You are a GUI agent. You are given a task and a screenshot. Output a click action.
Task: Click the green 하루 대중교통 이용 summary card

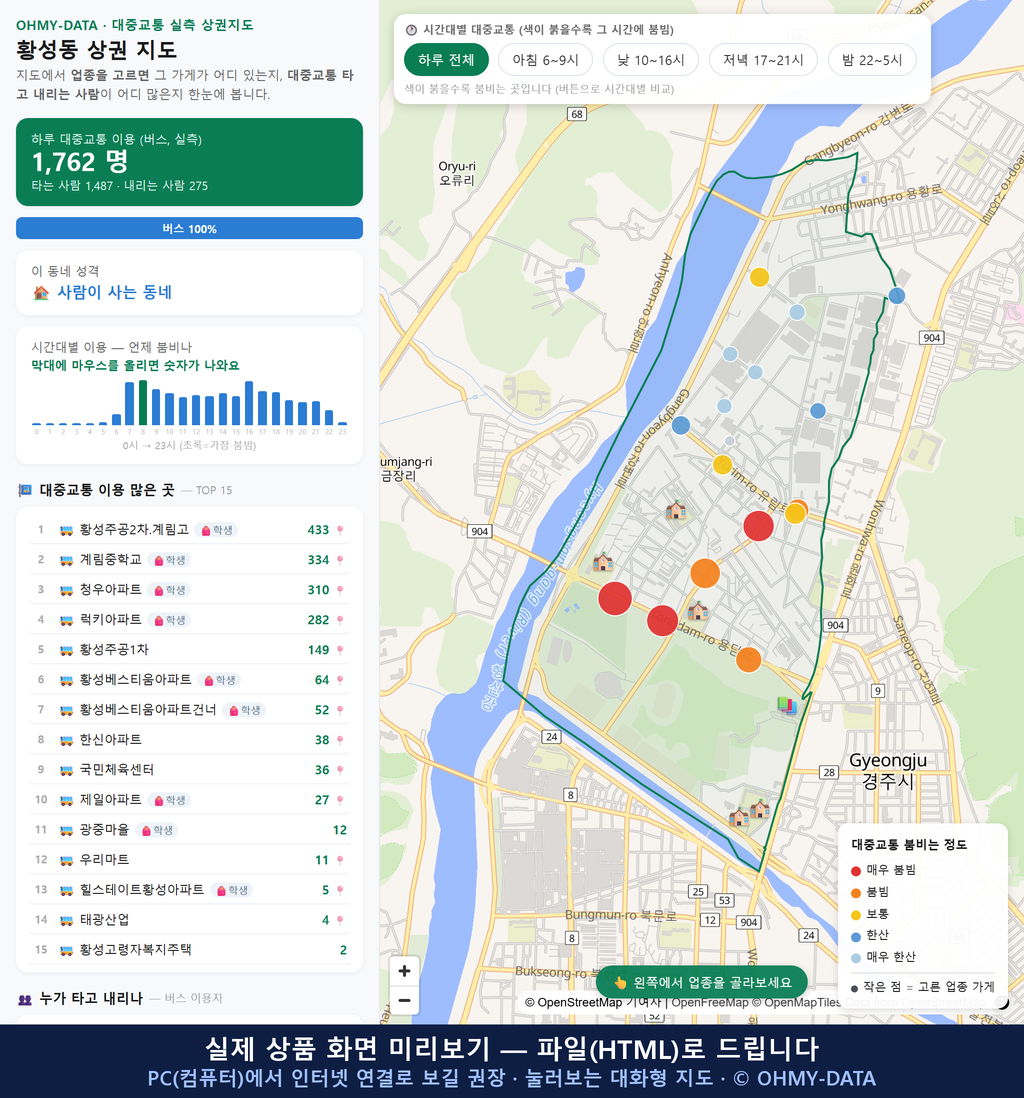click(189, 162)
